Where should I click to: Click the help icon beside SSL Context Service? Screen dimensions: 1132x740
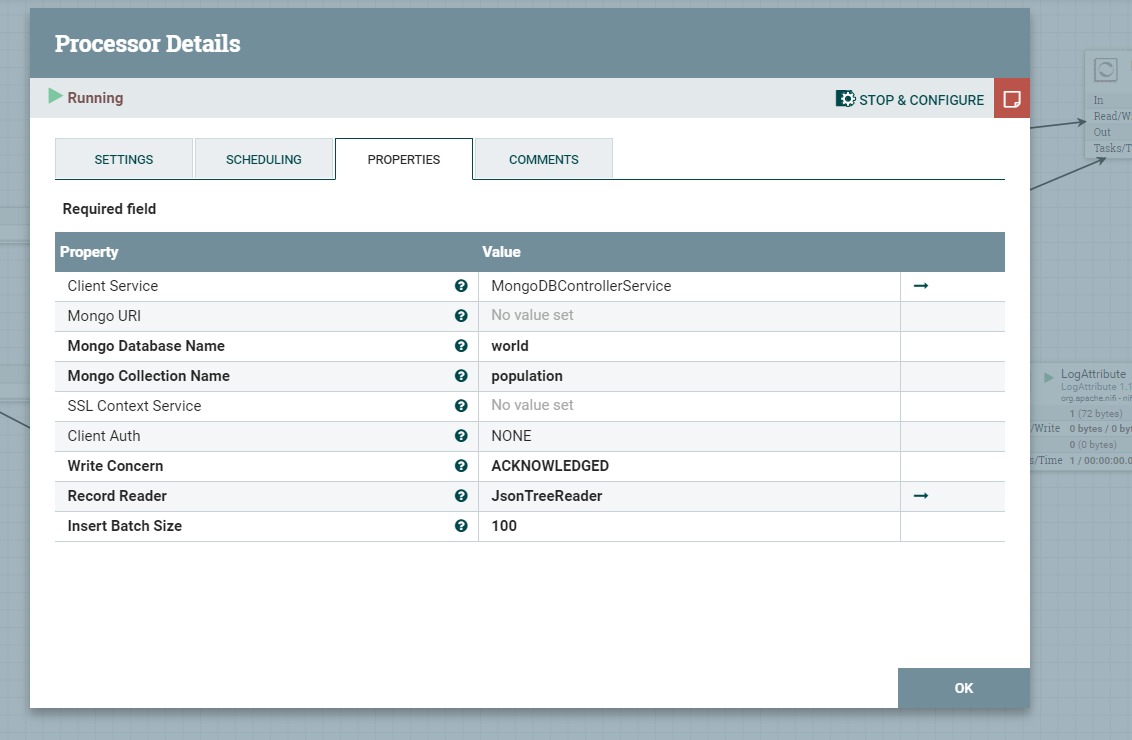(x=461, y=405)
